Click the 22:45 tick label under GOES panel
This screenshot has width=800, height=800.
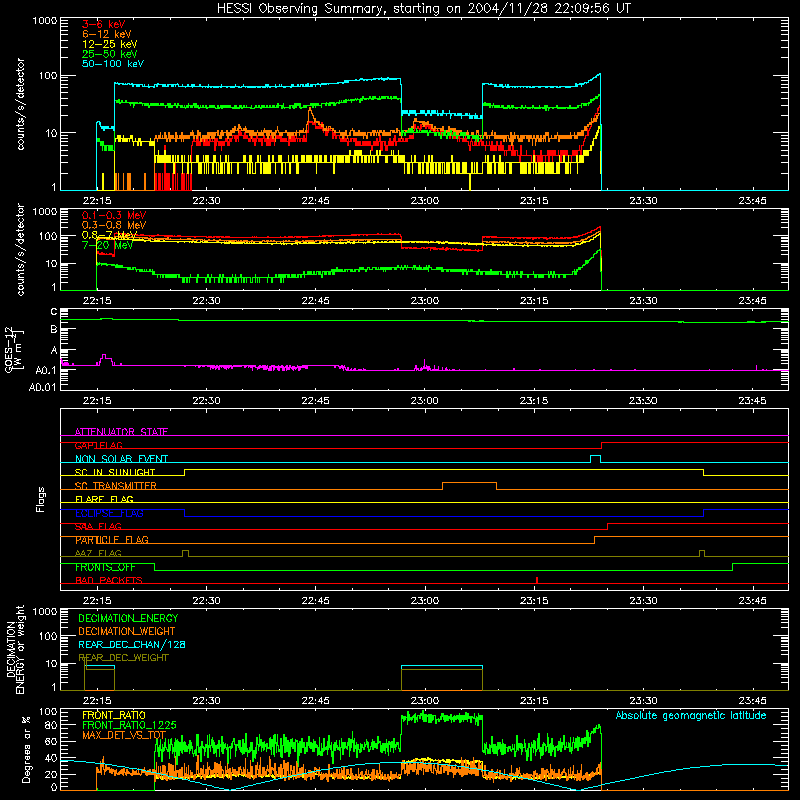tap(315, 401)
